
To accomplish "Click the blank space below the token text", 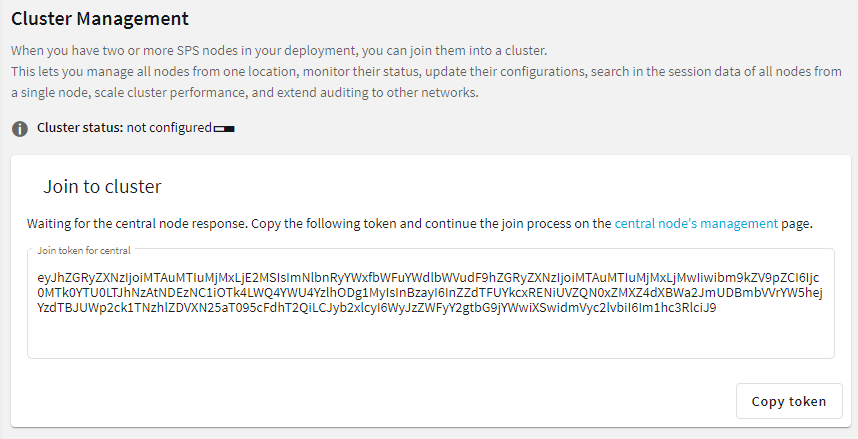I will tap(431, 337).
